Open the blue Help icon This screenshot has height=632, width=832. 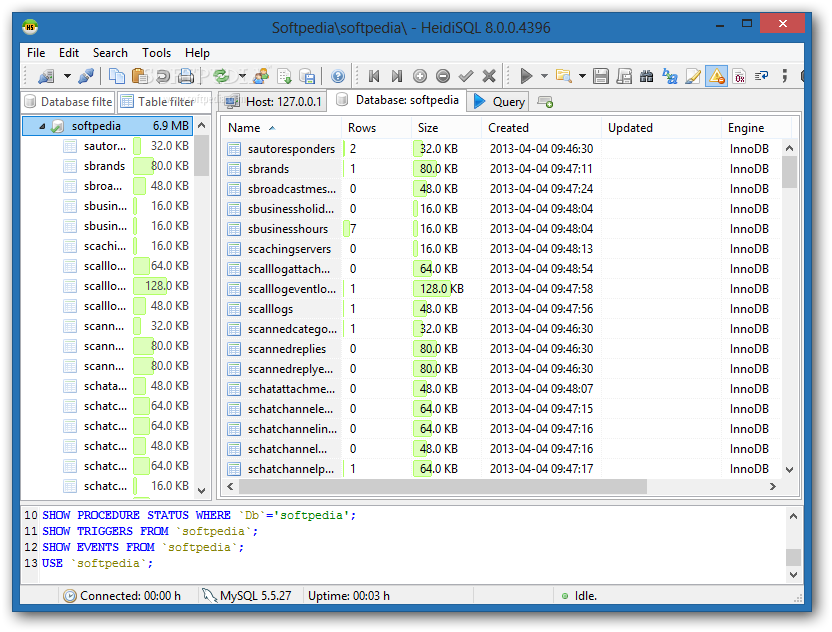click(337, 76)
